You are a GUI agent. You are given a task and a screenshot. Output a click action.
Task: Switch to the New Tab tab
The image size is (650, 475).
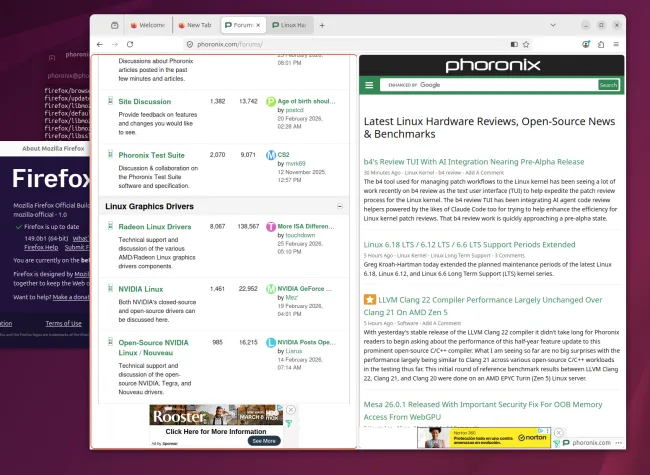[195, 25]
